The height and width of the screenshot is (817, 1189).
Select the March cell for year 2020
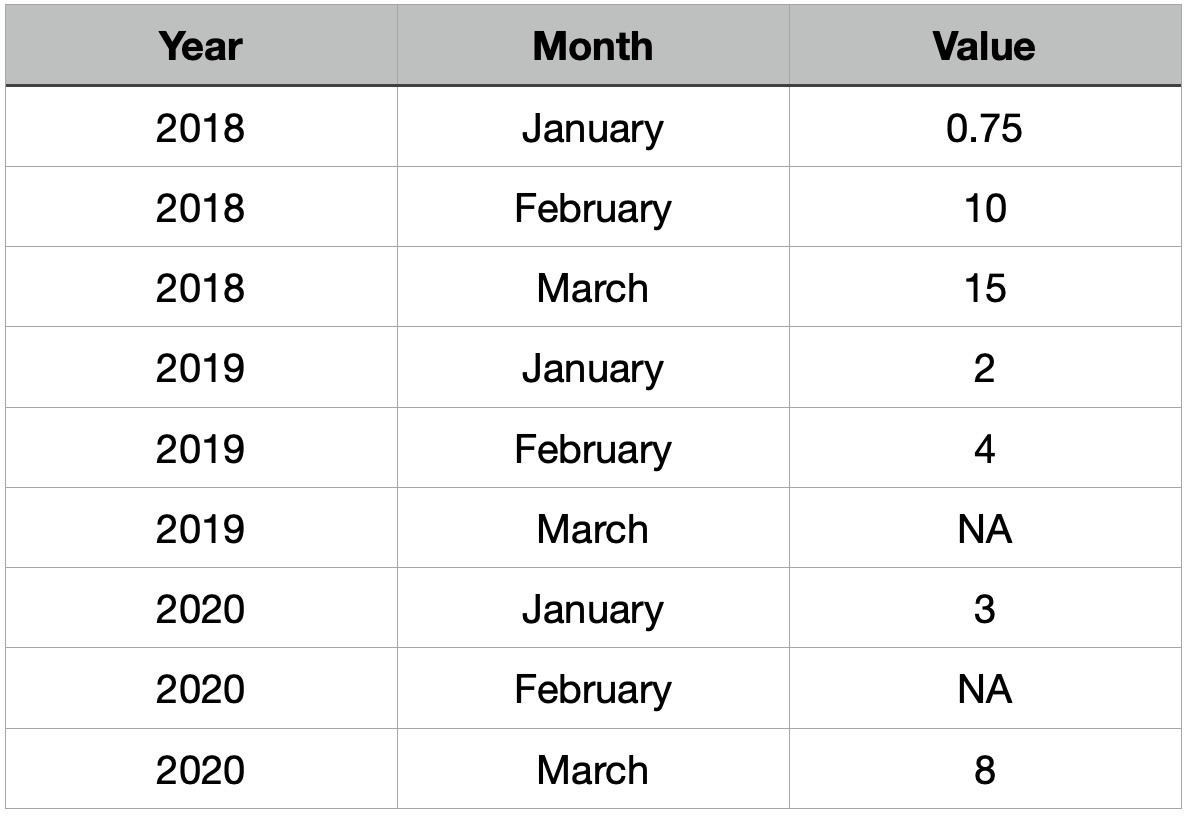[592, 770]
